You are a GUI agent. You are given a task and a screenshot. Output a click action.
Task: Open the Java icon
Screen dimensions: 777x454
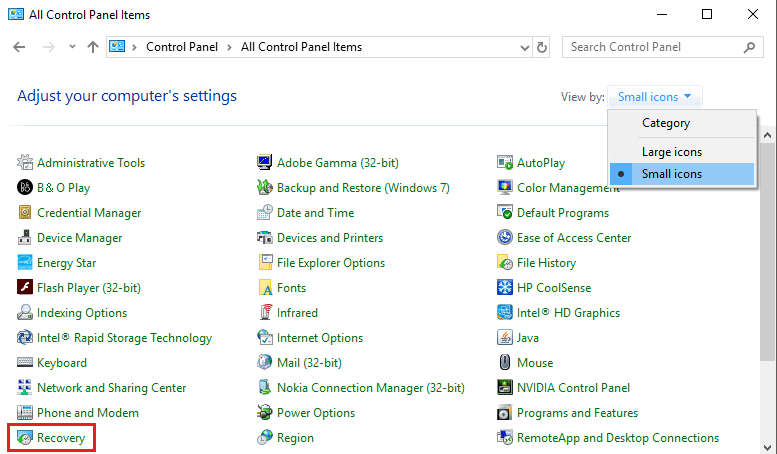(x=505, y=338)
